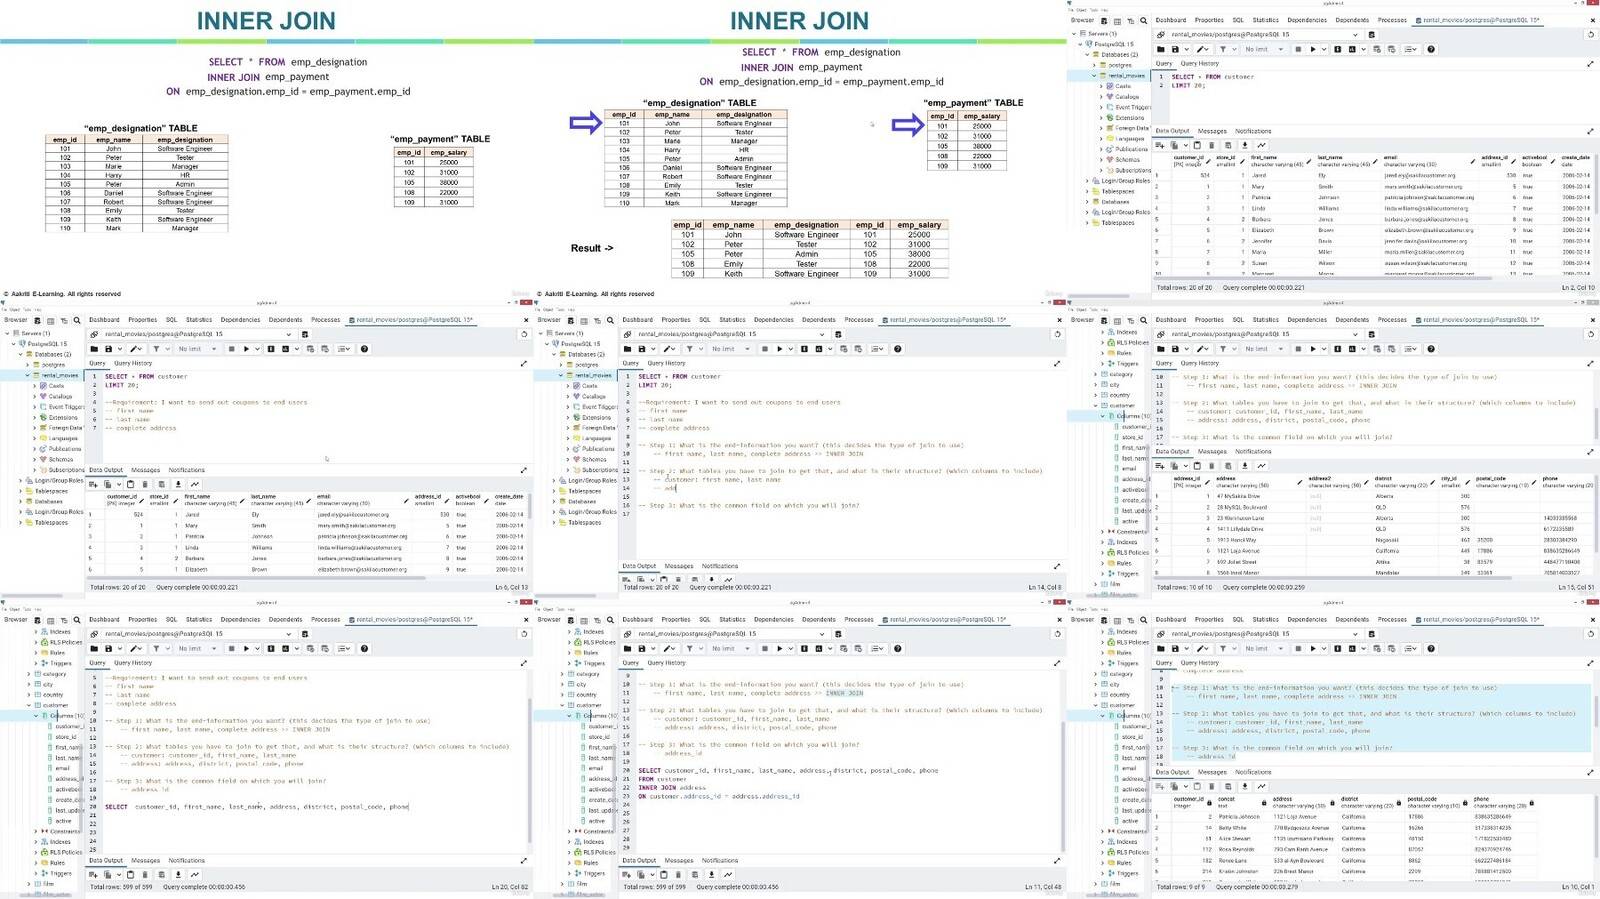
Task: Click Save File icon in two-line query window
Action: 1176,49
